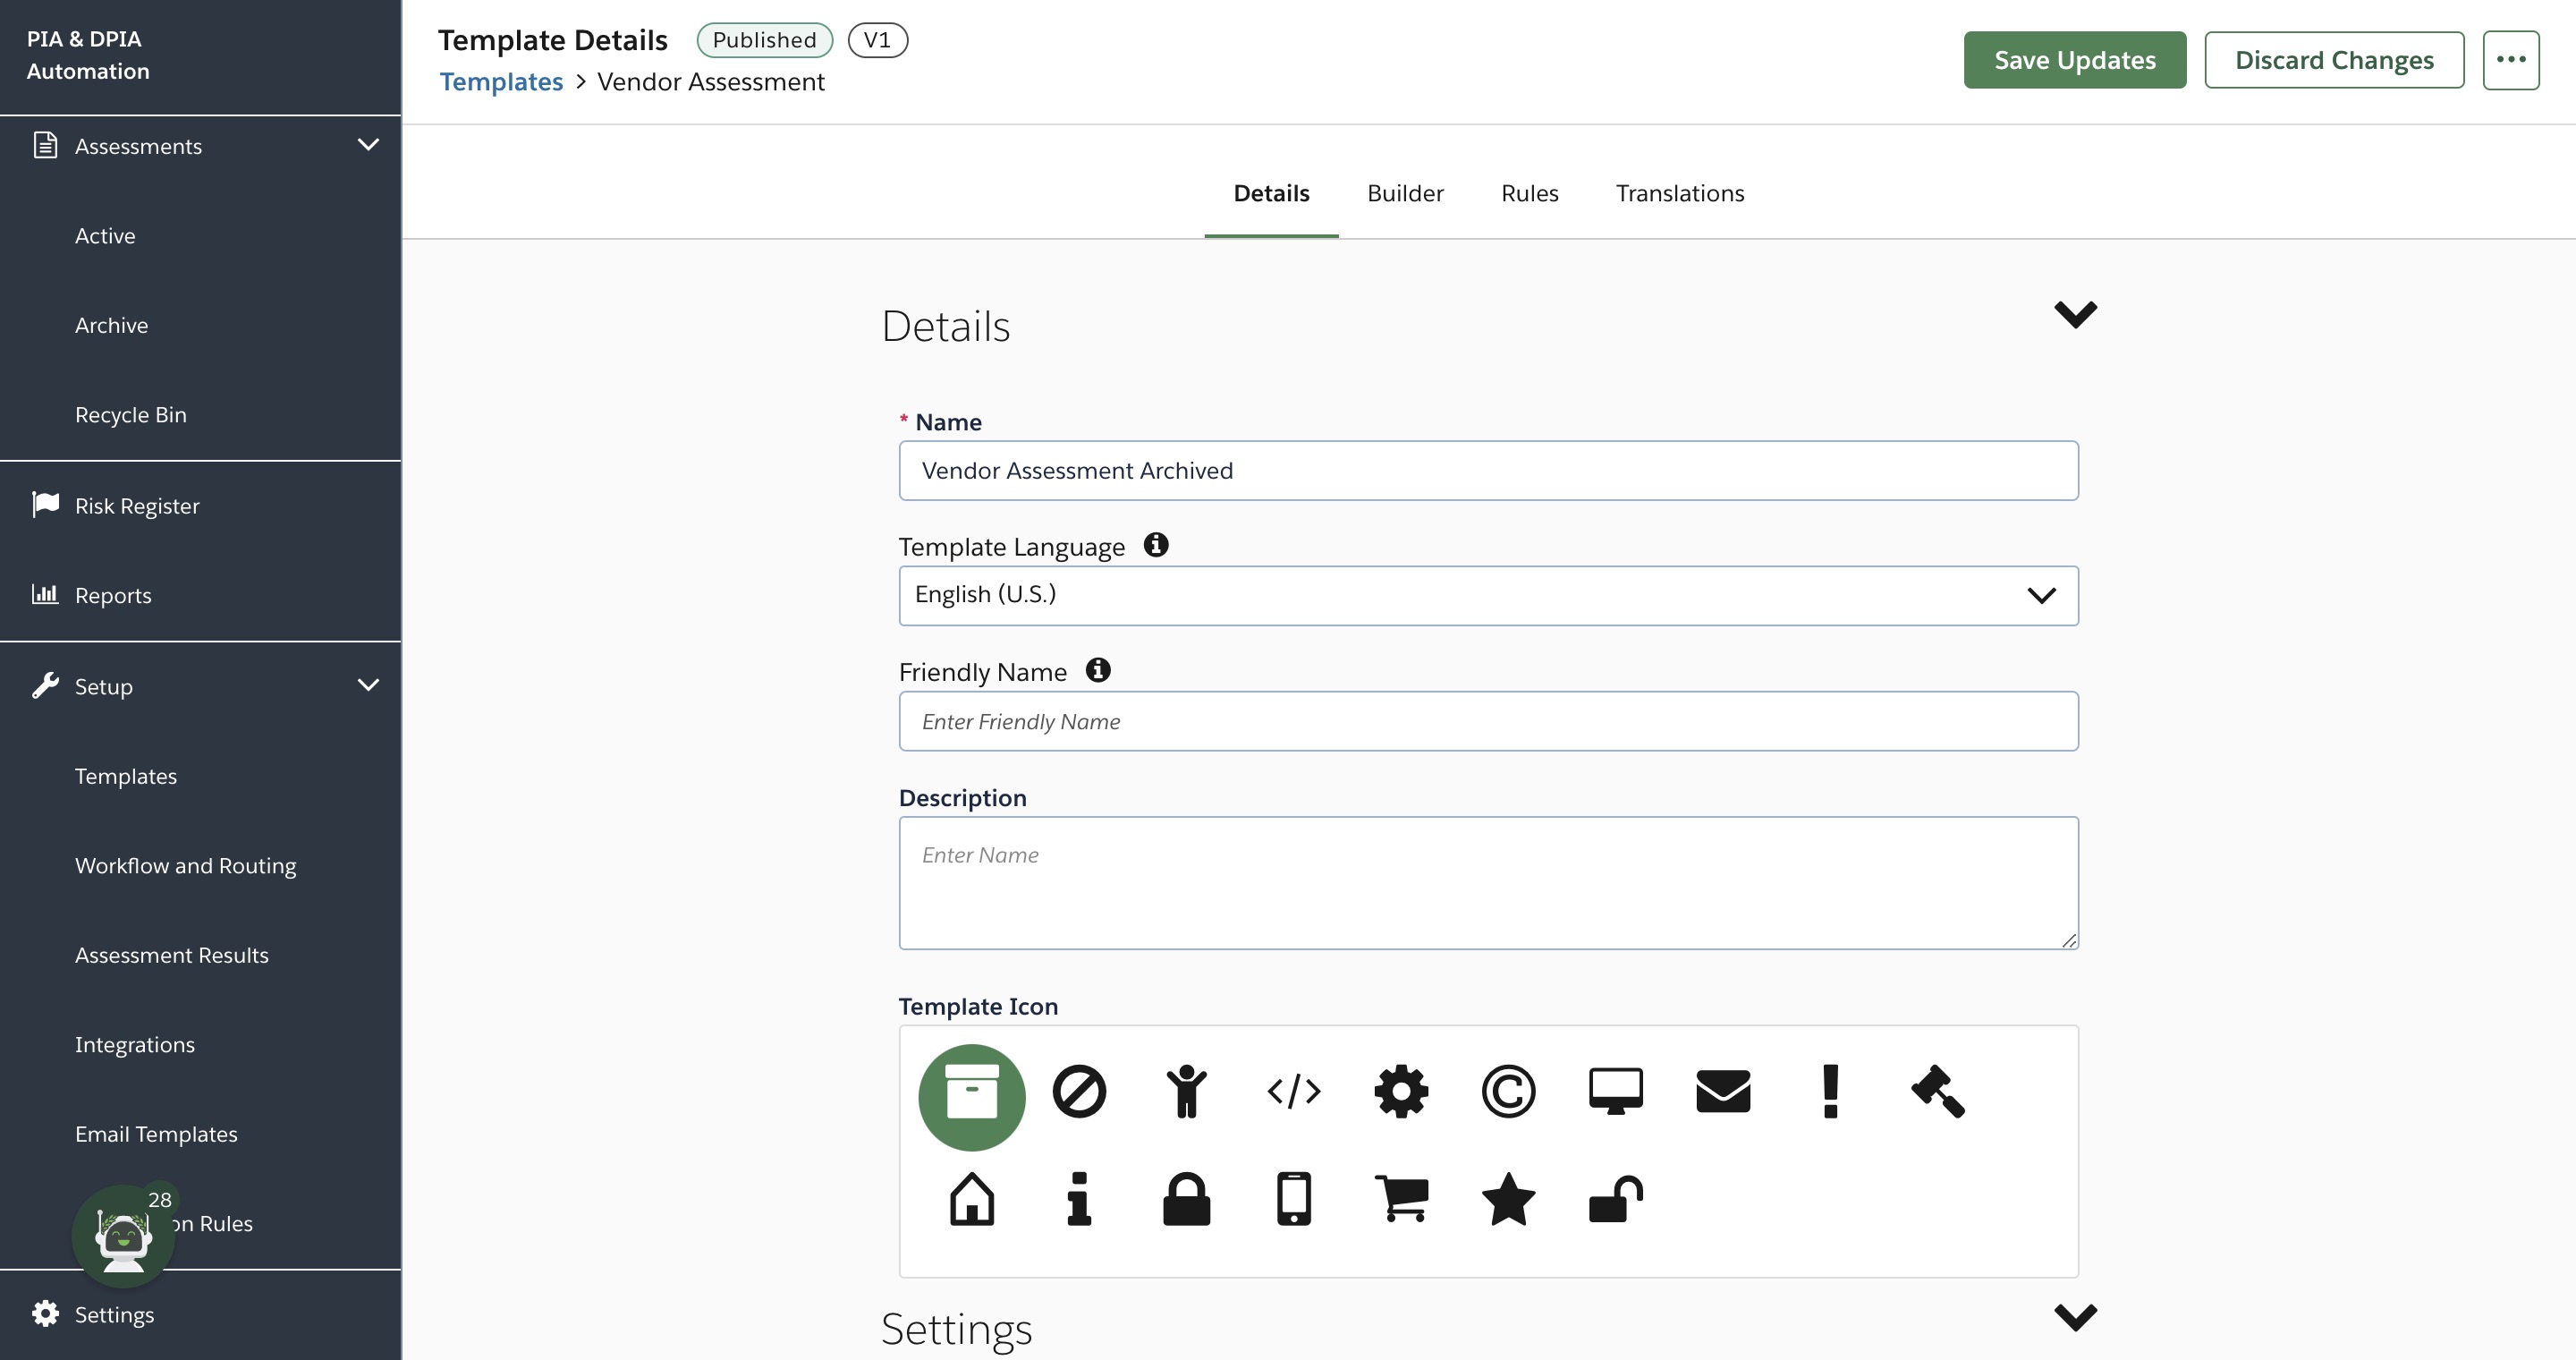Click the Template Language info icon

(x=1156, y=545)
